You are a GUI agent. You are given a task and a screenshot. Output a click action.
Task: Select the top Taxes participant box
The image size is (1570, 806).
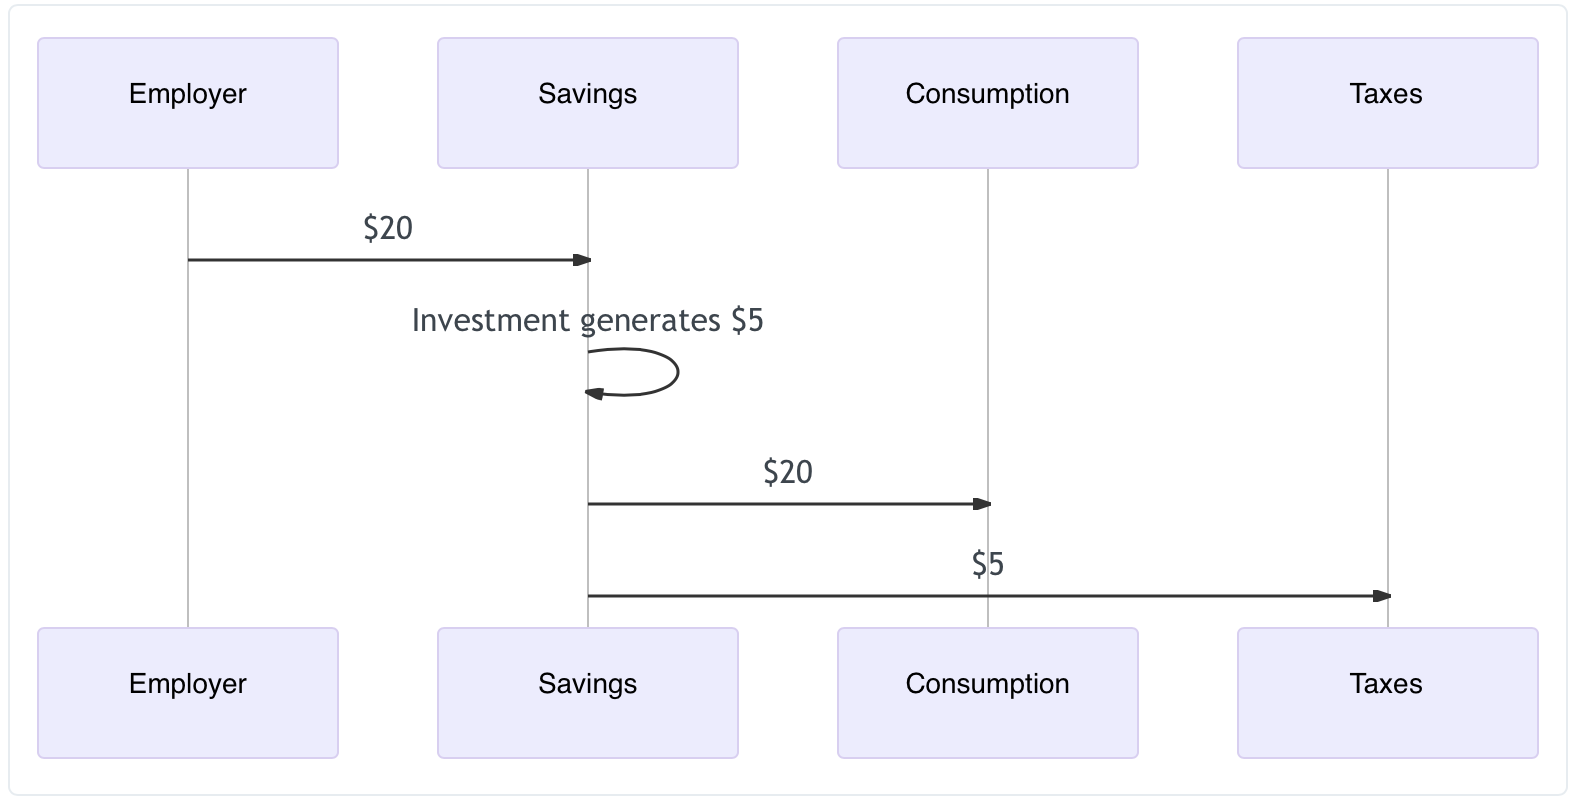1388,103
